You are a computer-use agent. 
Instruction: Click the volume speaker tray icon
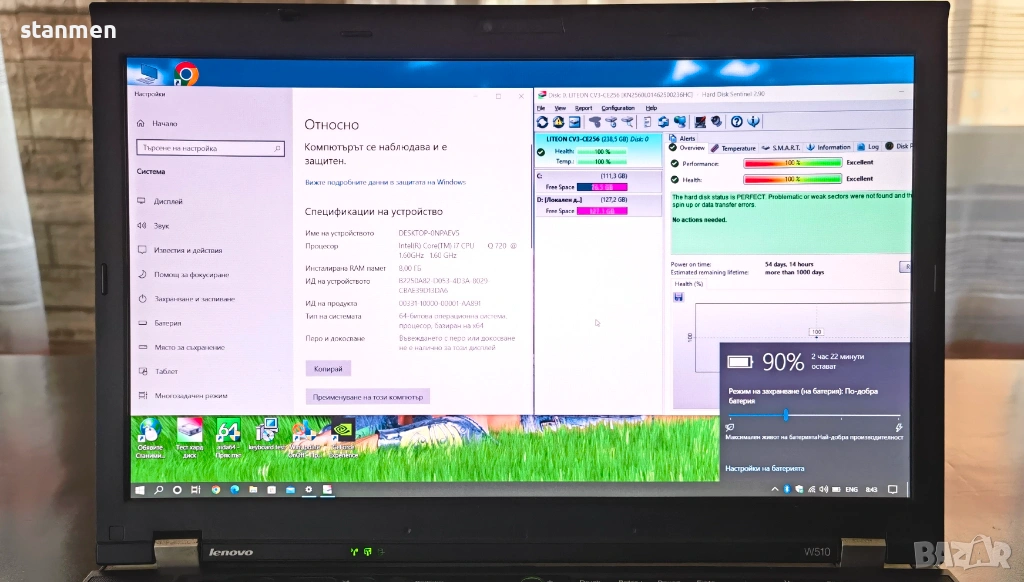(824, 489)
